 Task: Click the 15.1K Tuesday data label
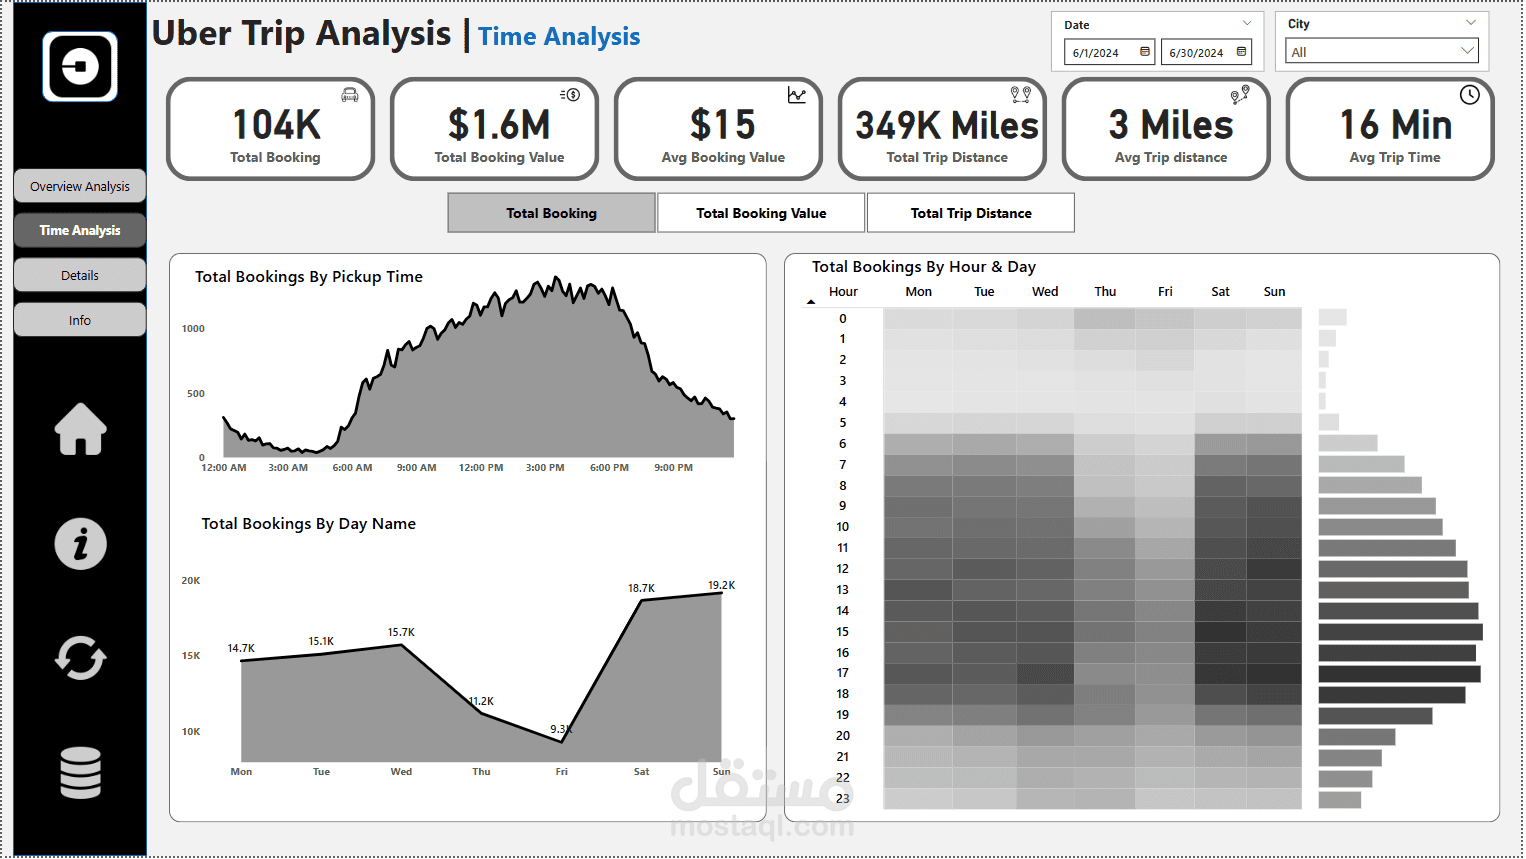coord(321,641)
